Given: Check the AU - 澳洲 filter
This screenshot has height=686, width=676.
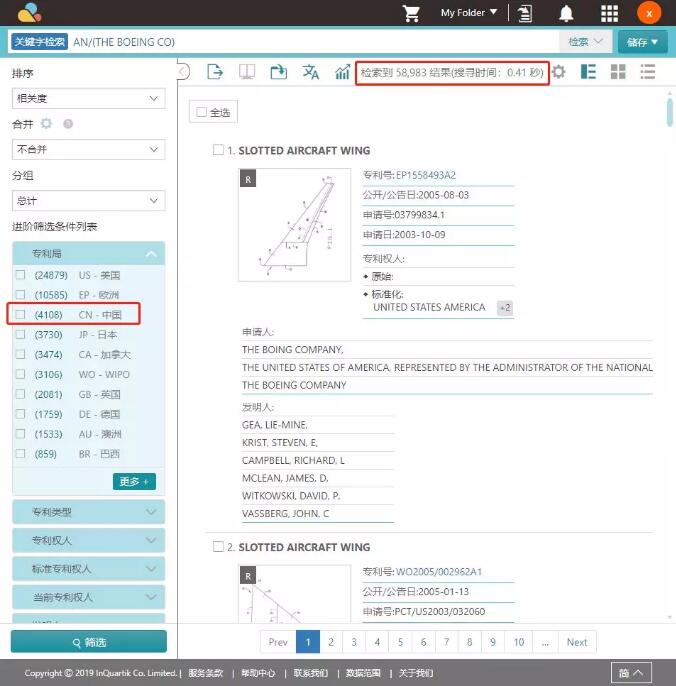Looking at the screenshot, I should coord(20,434).
